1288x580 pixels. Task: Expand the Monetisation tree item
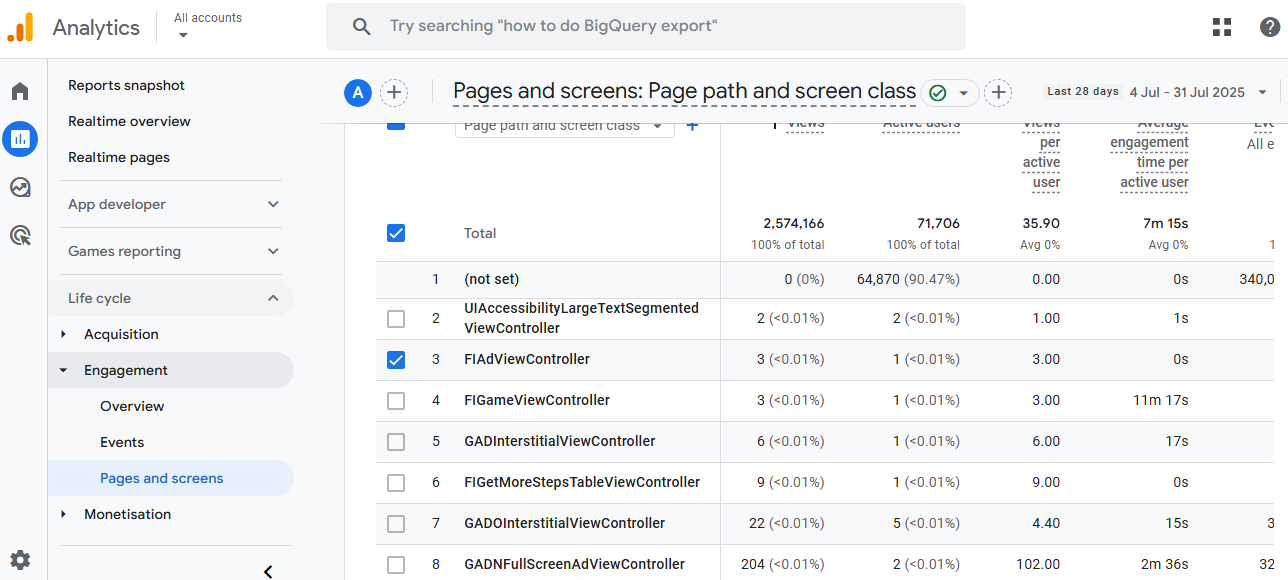[64, 514]
